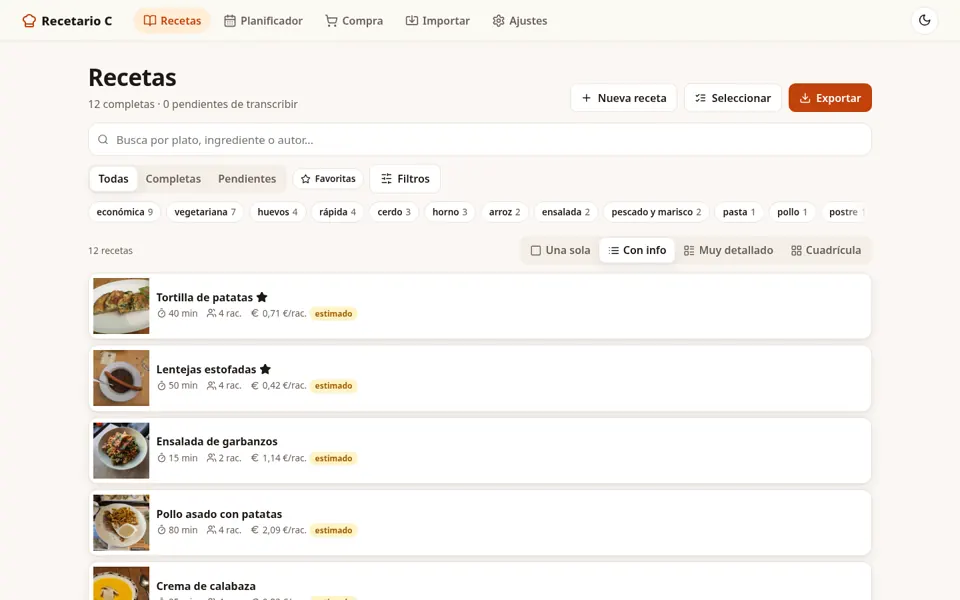This screenshot has height=600, width=960.
Task: Filter by the postre tag
Action: (846, 212)
